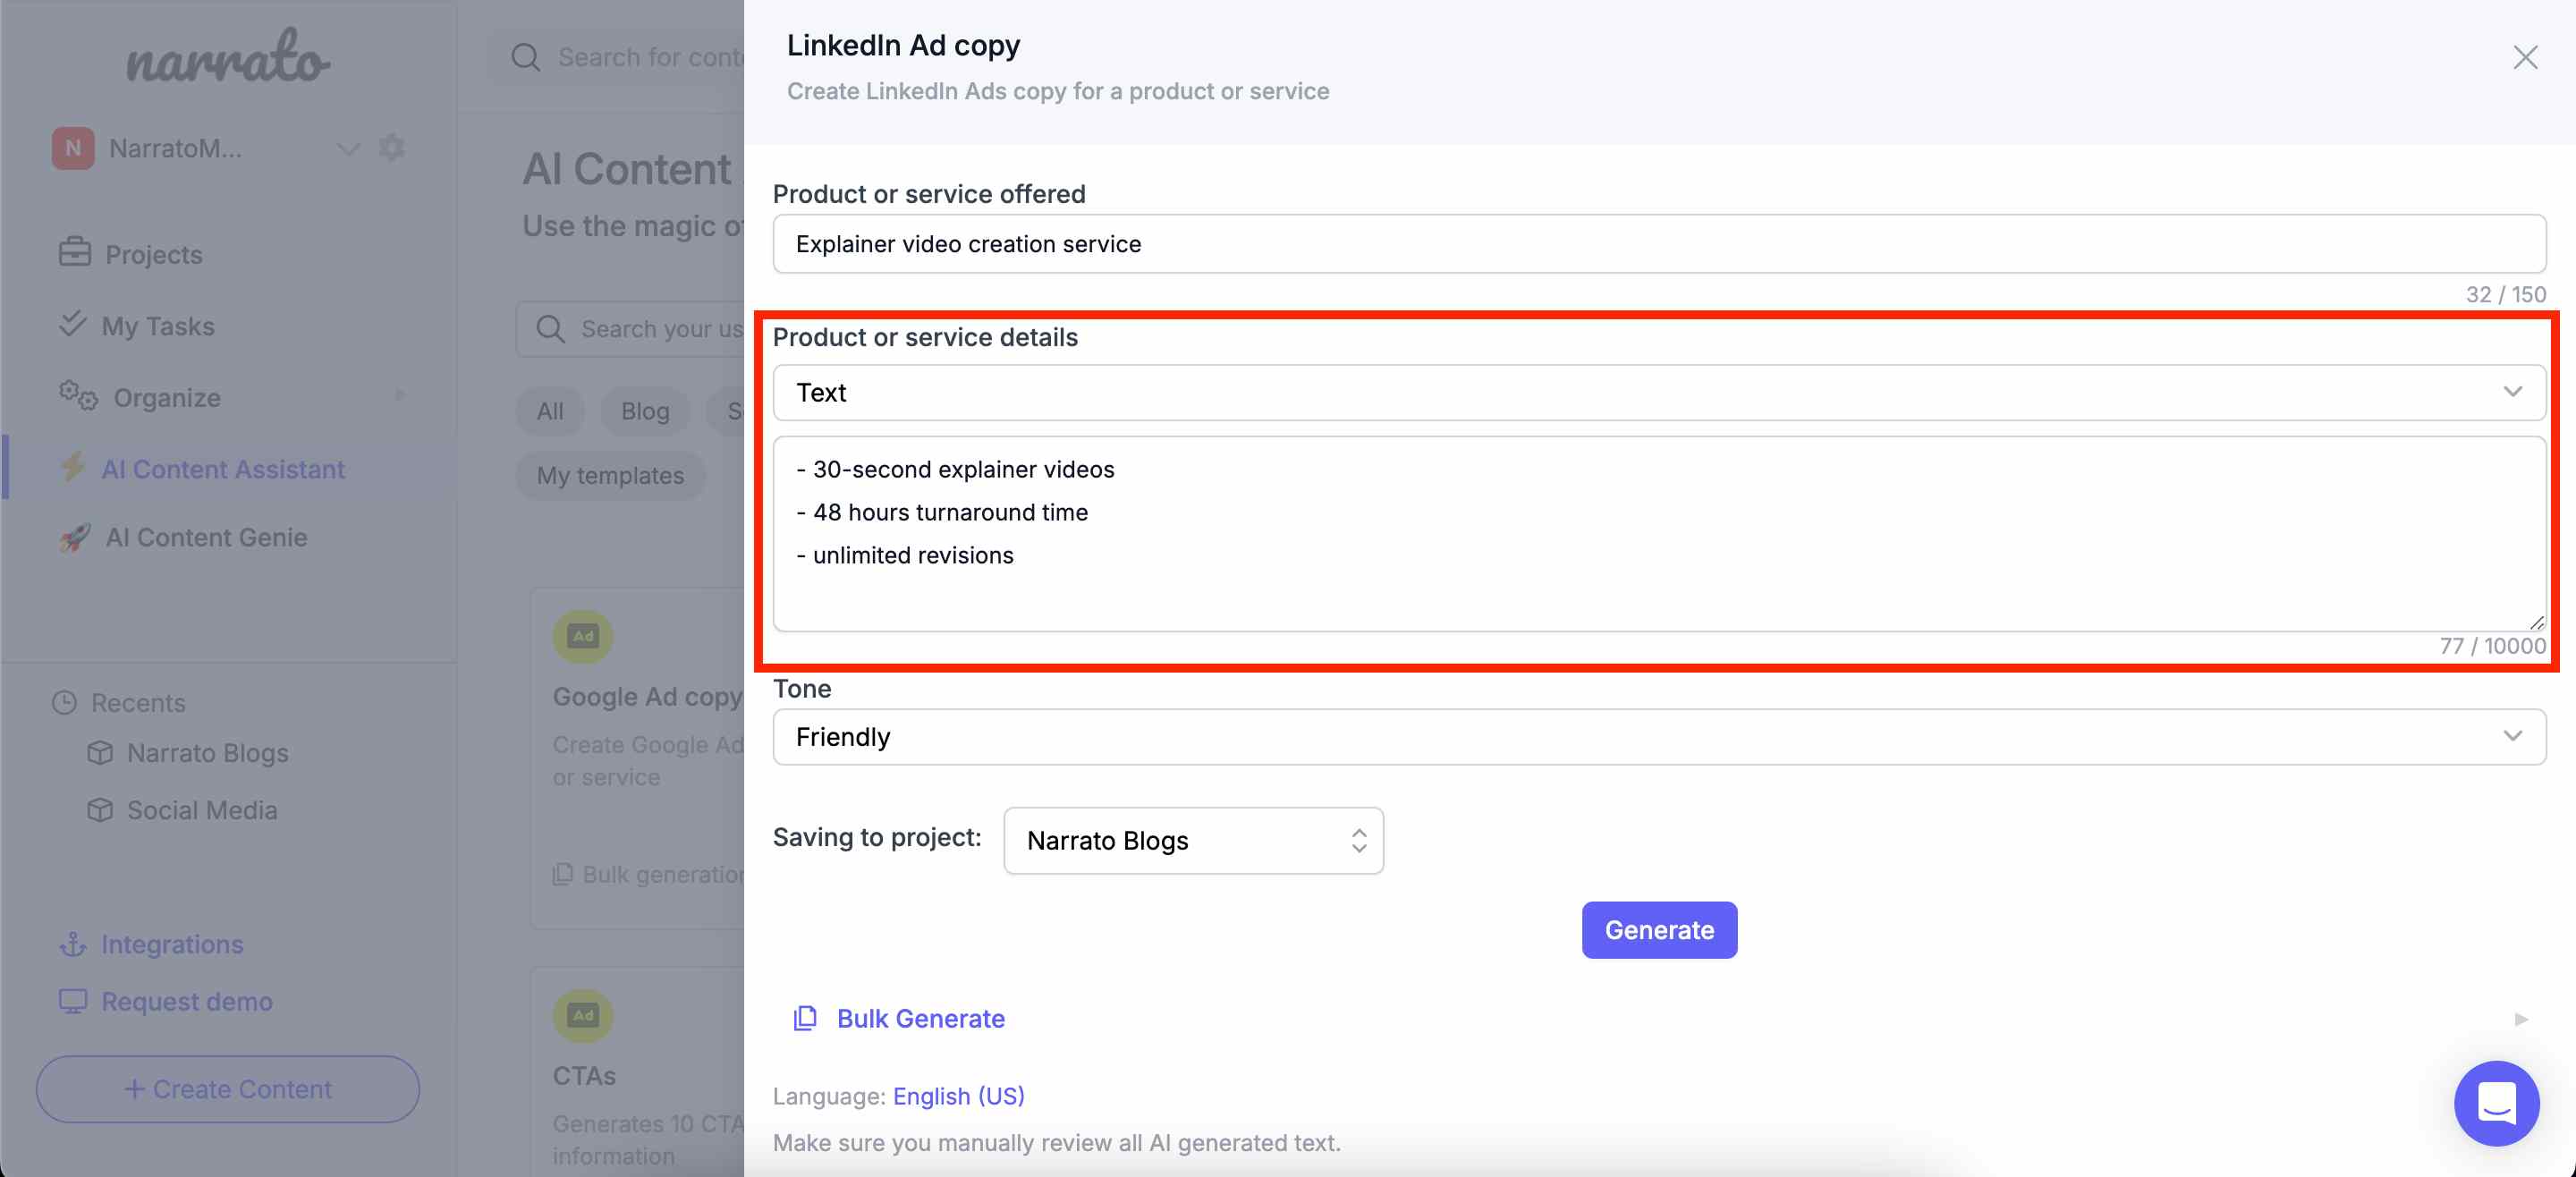Click the red N workspace avatar
Viewport: 2576px width, 1177px height.
click(x=73, y=148)
